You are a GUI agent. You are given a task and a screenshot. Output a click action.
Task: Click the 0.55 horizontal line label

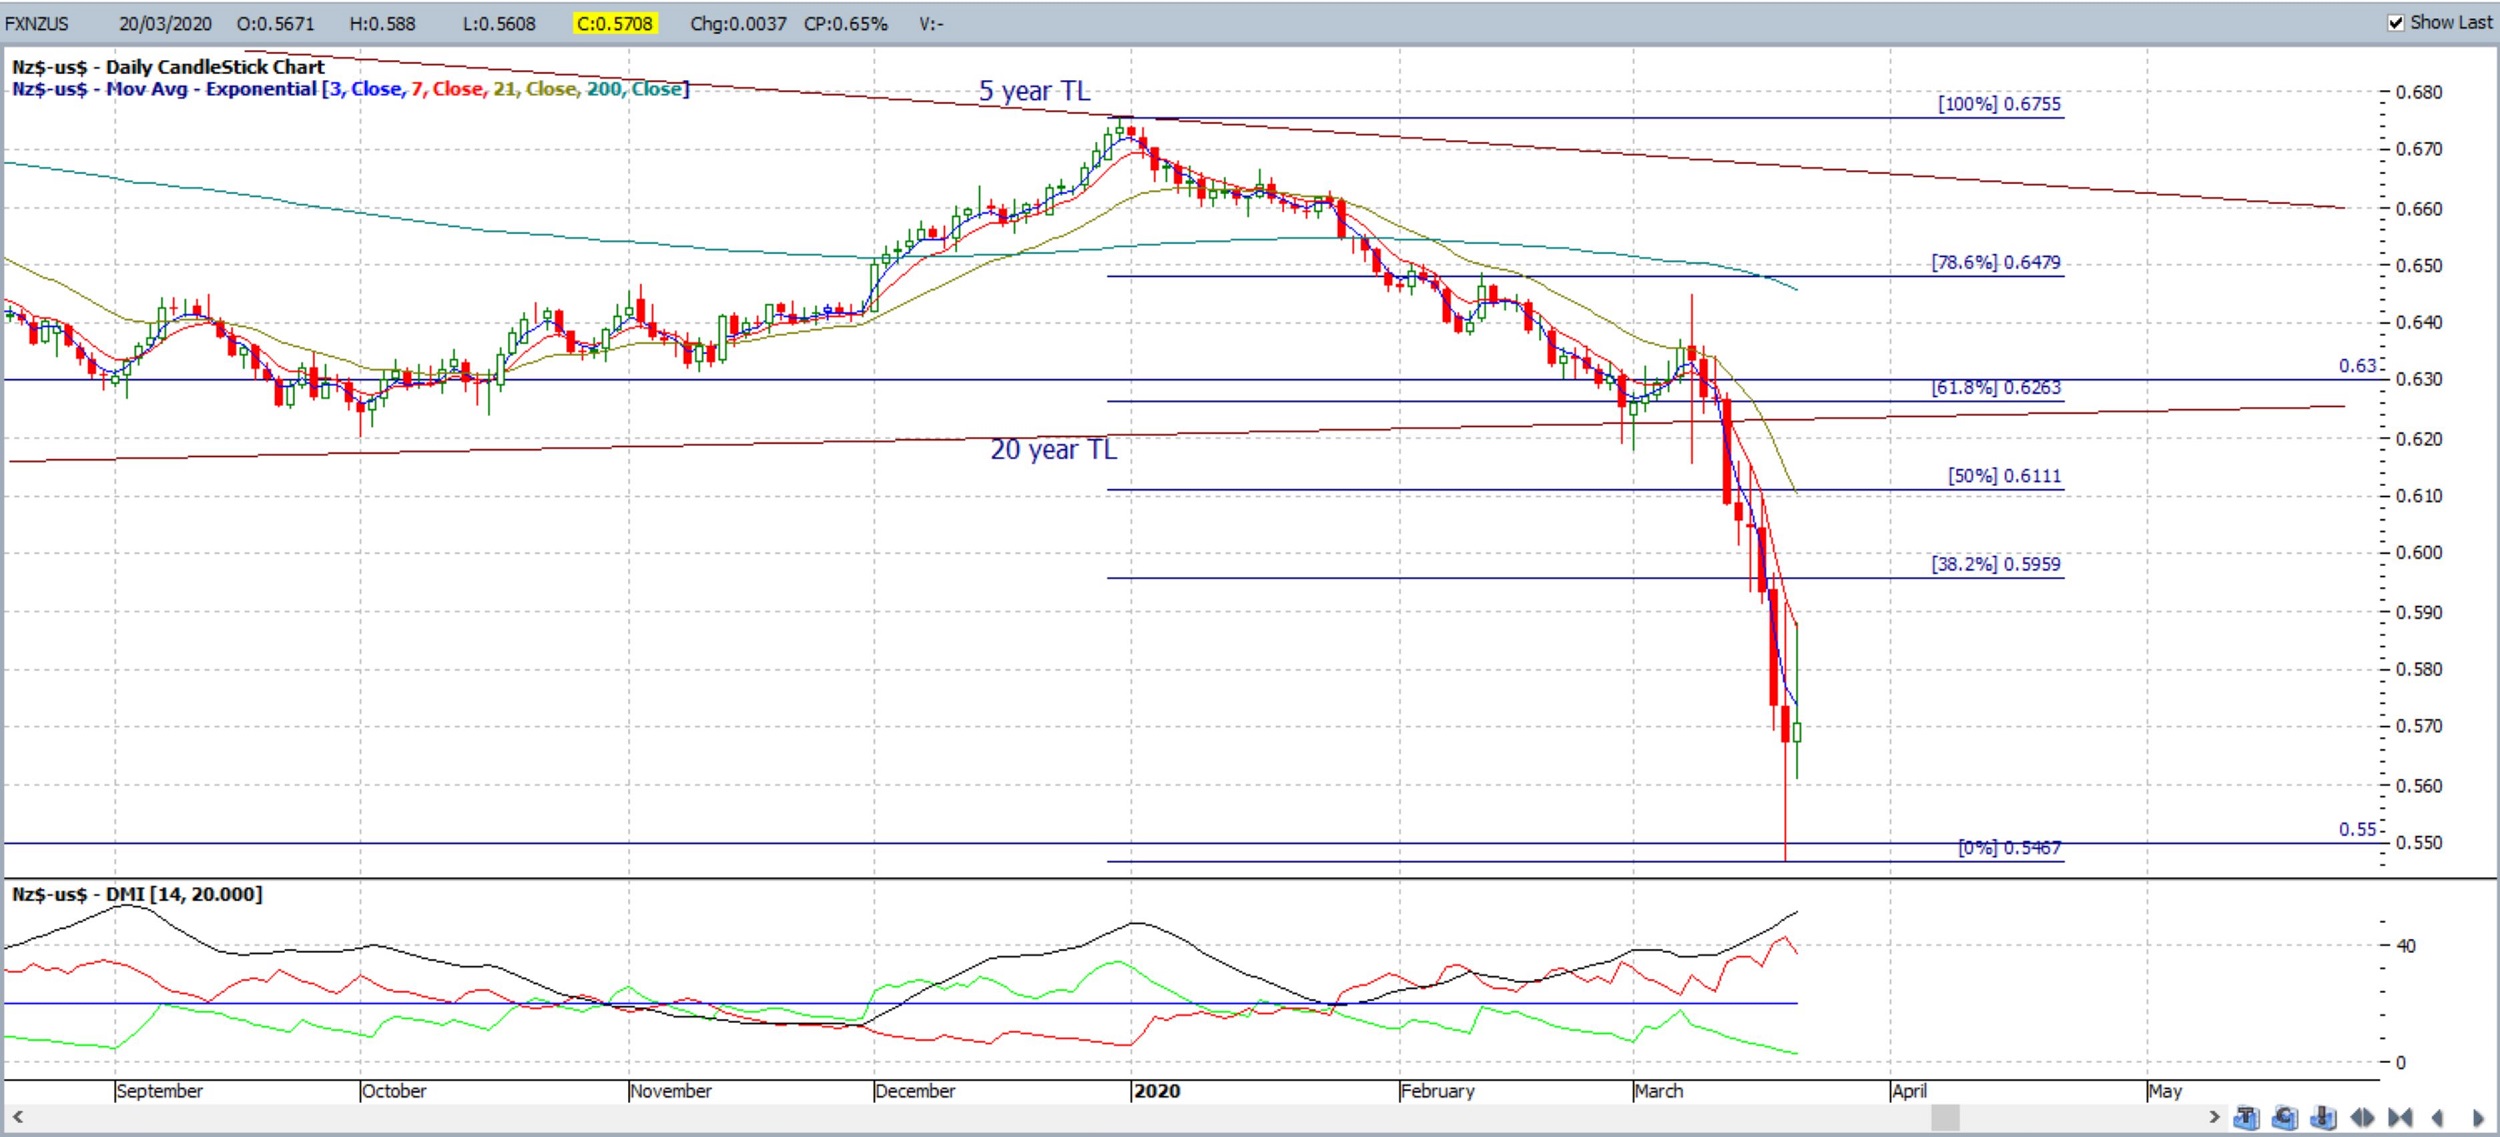point(2358,829)
